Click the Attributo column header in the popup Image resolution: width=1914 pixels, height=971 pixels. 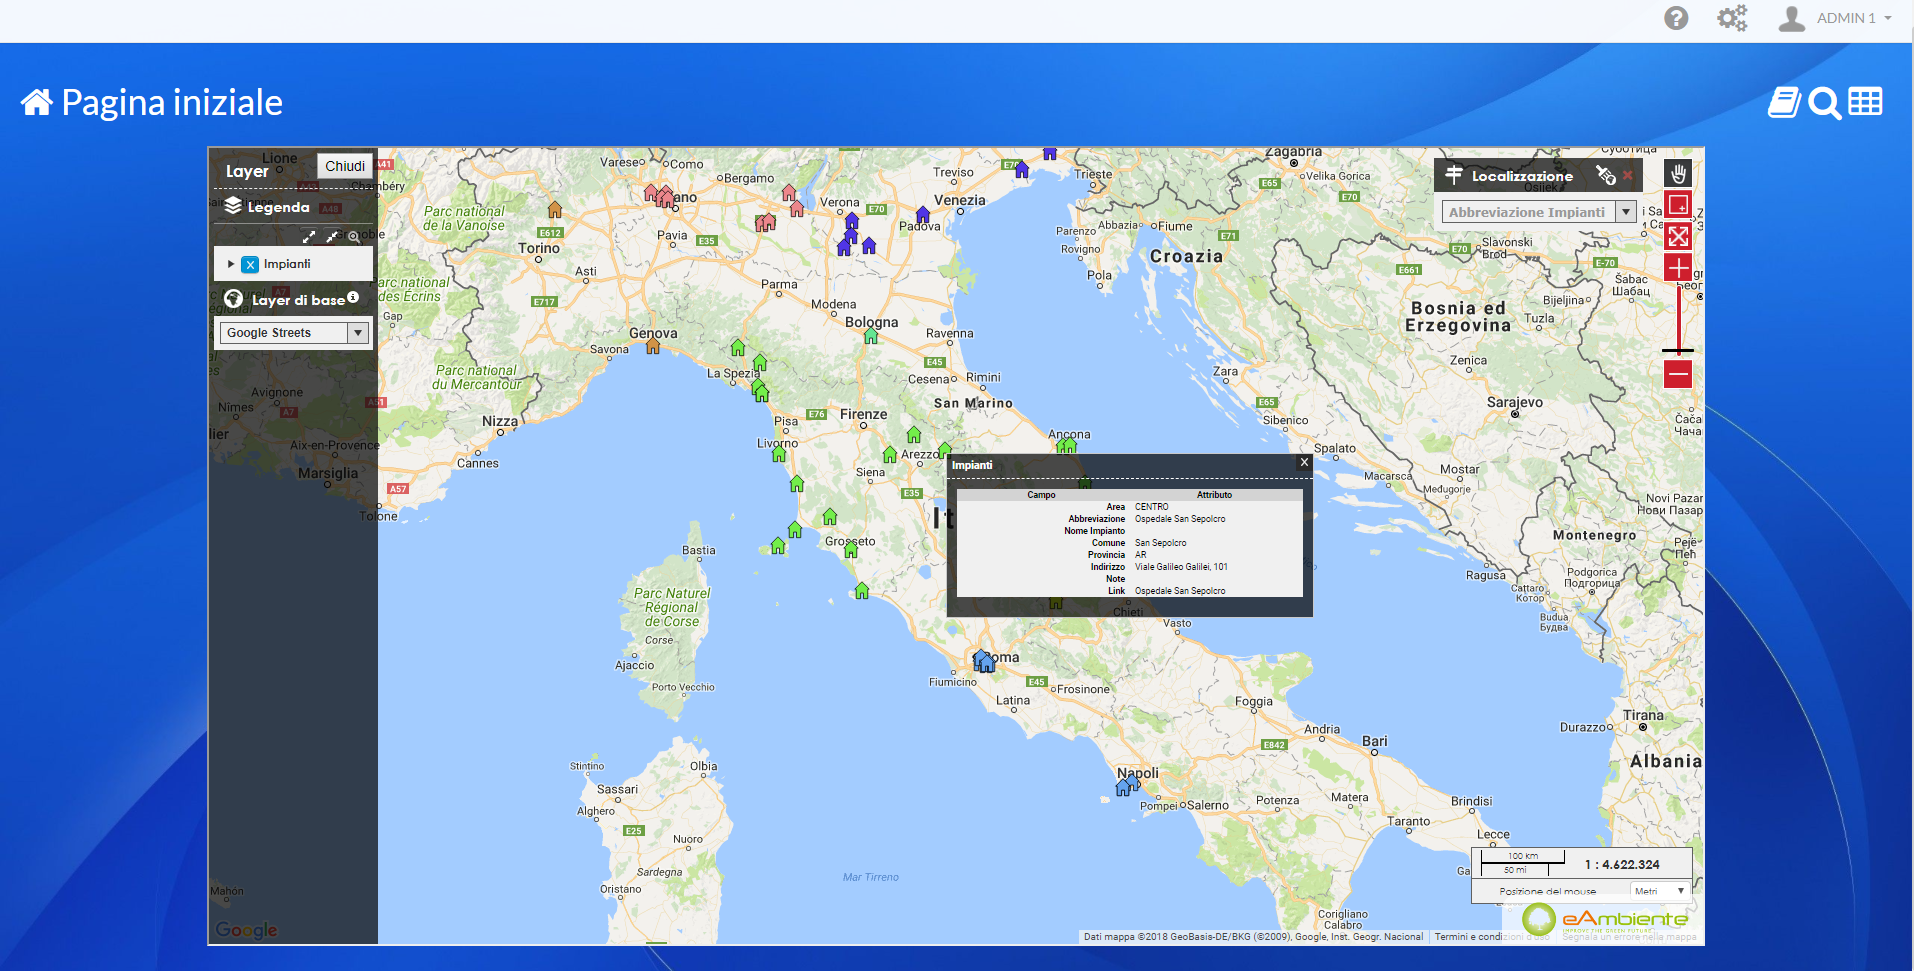tap(1214, 495)
